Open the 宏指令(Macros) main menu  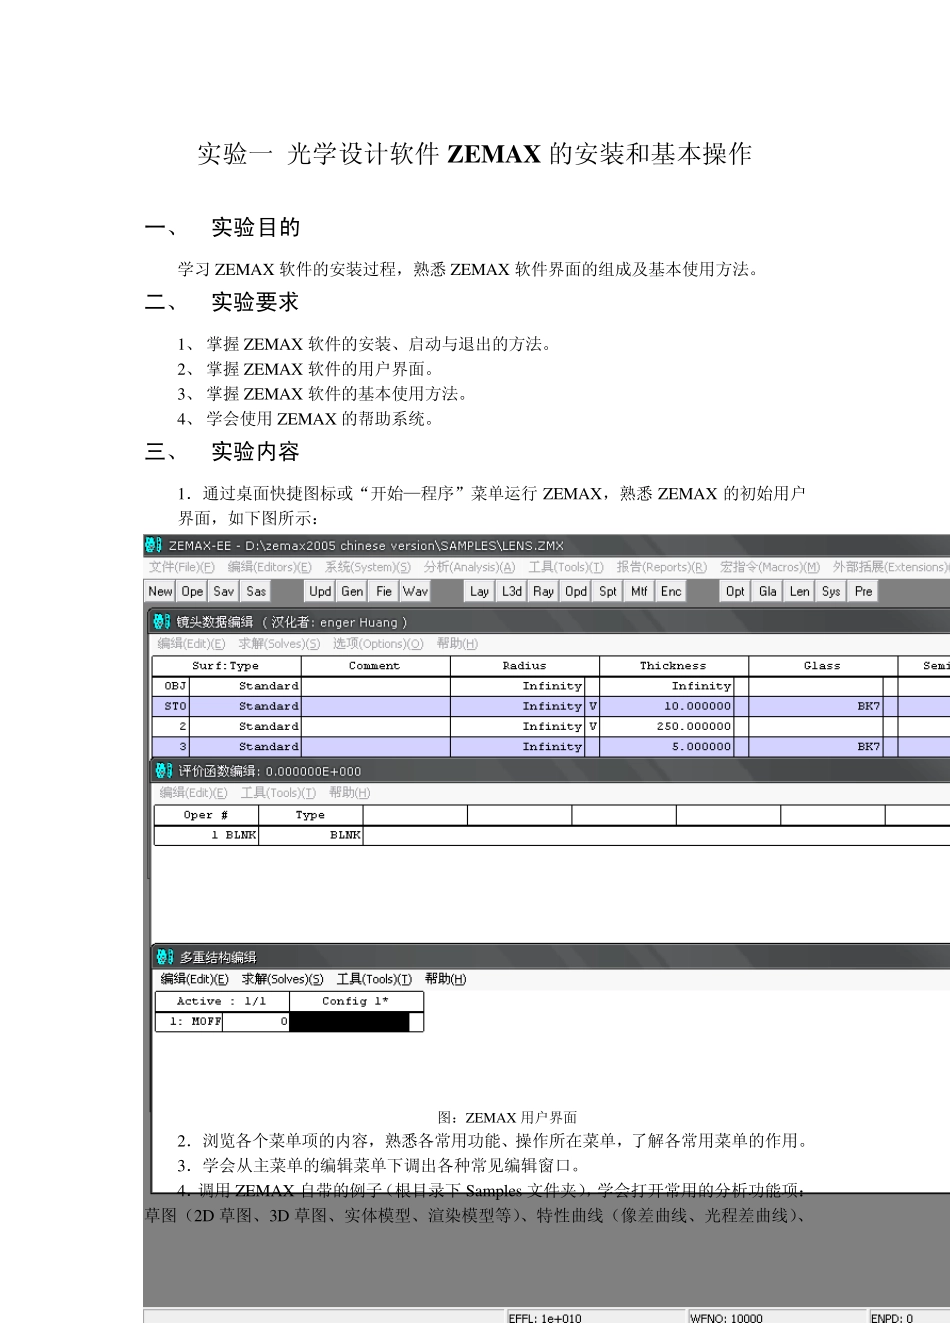coord(770,567)
